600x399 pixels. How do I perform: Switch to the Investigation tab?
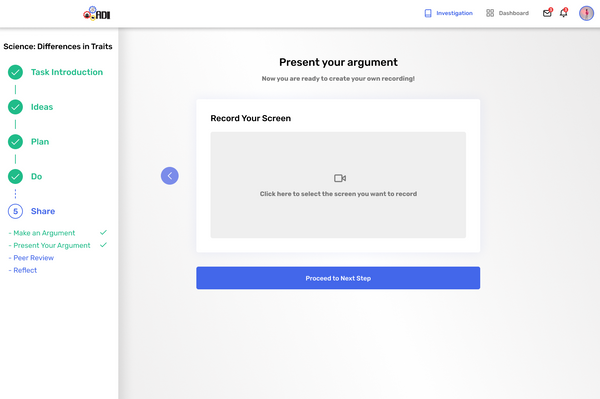[x=448, y=13]
